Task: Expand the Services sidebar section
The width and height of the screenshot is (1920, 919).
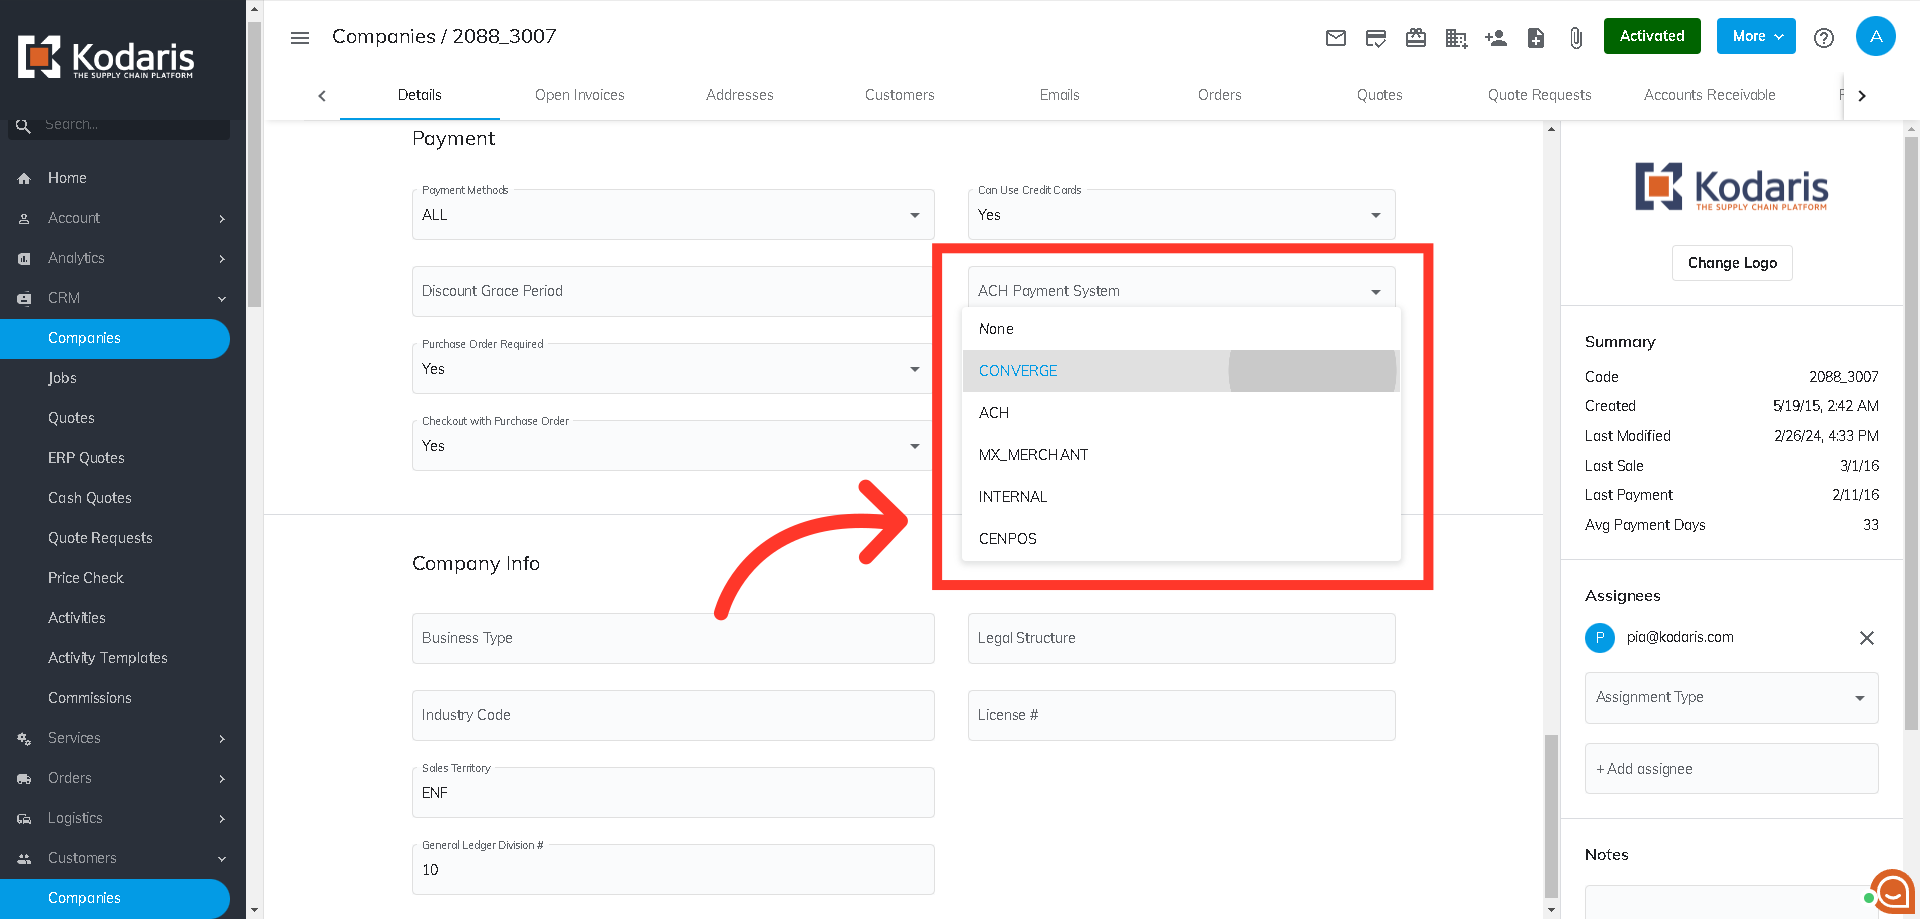Action: (x=123, y=738)
